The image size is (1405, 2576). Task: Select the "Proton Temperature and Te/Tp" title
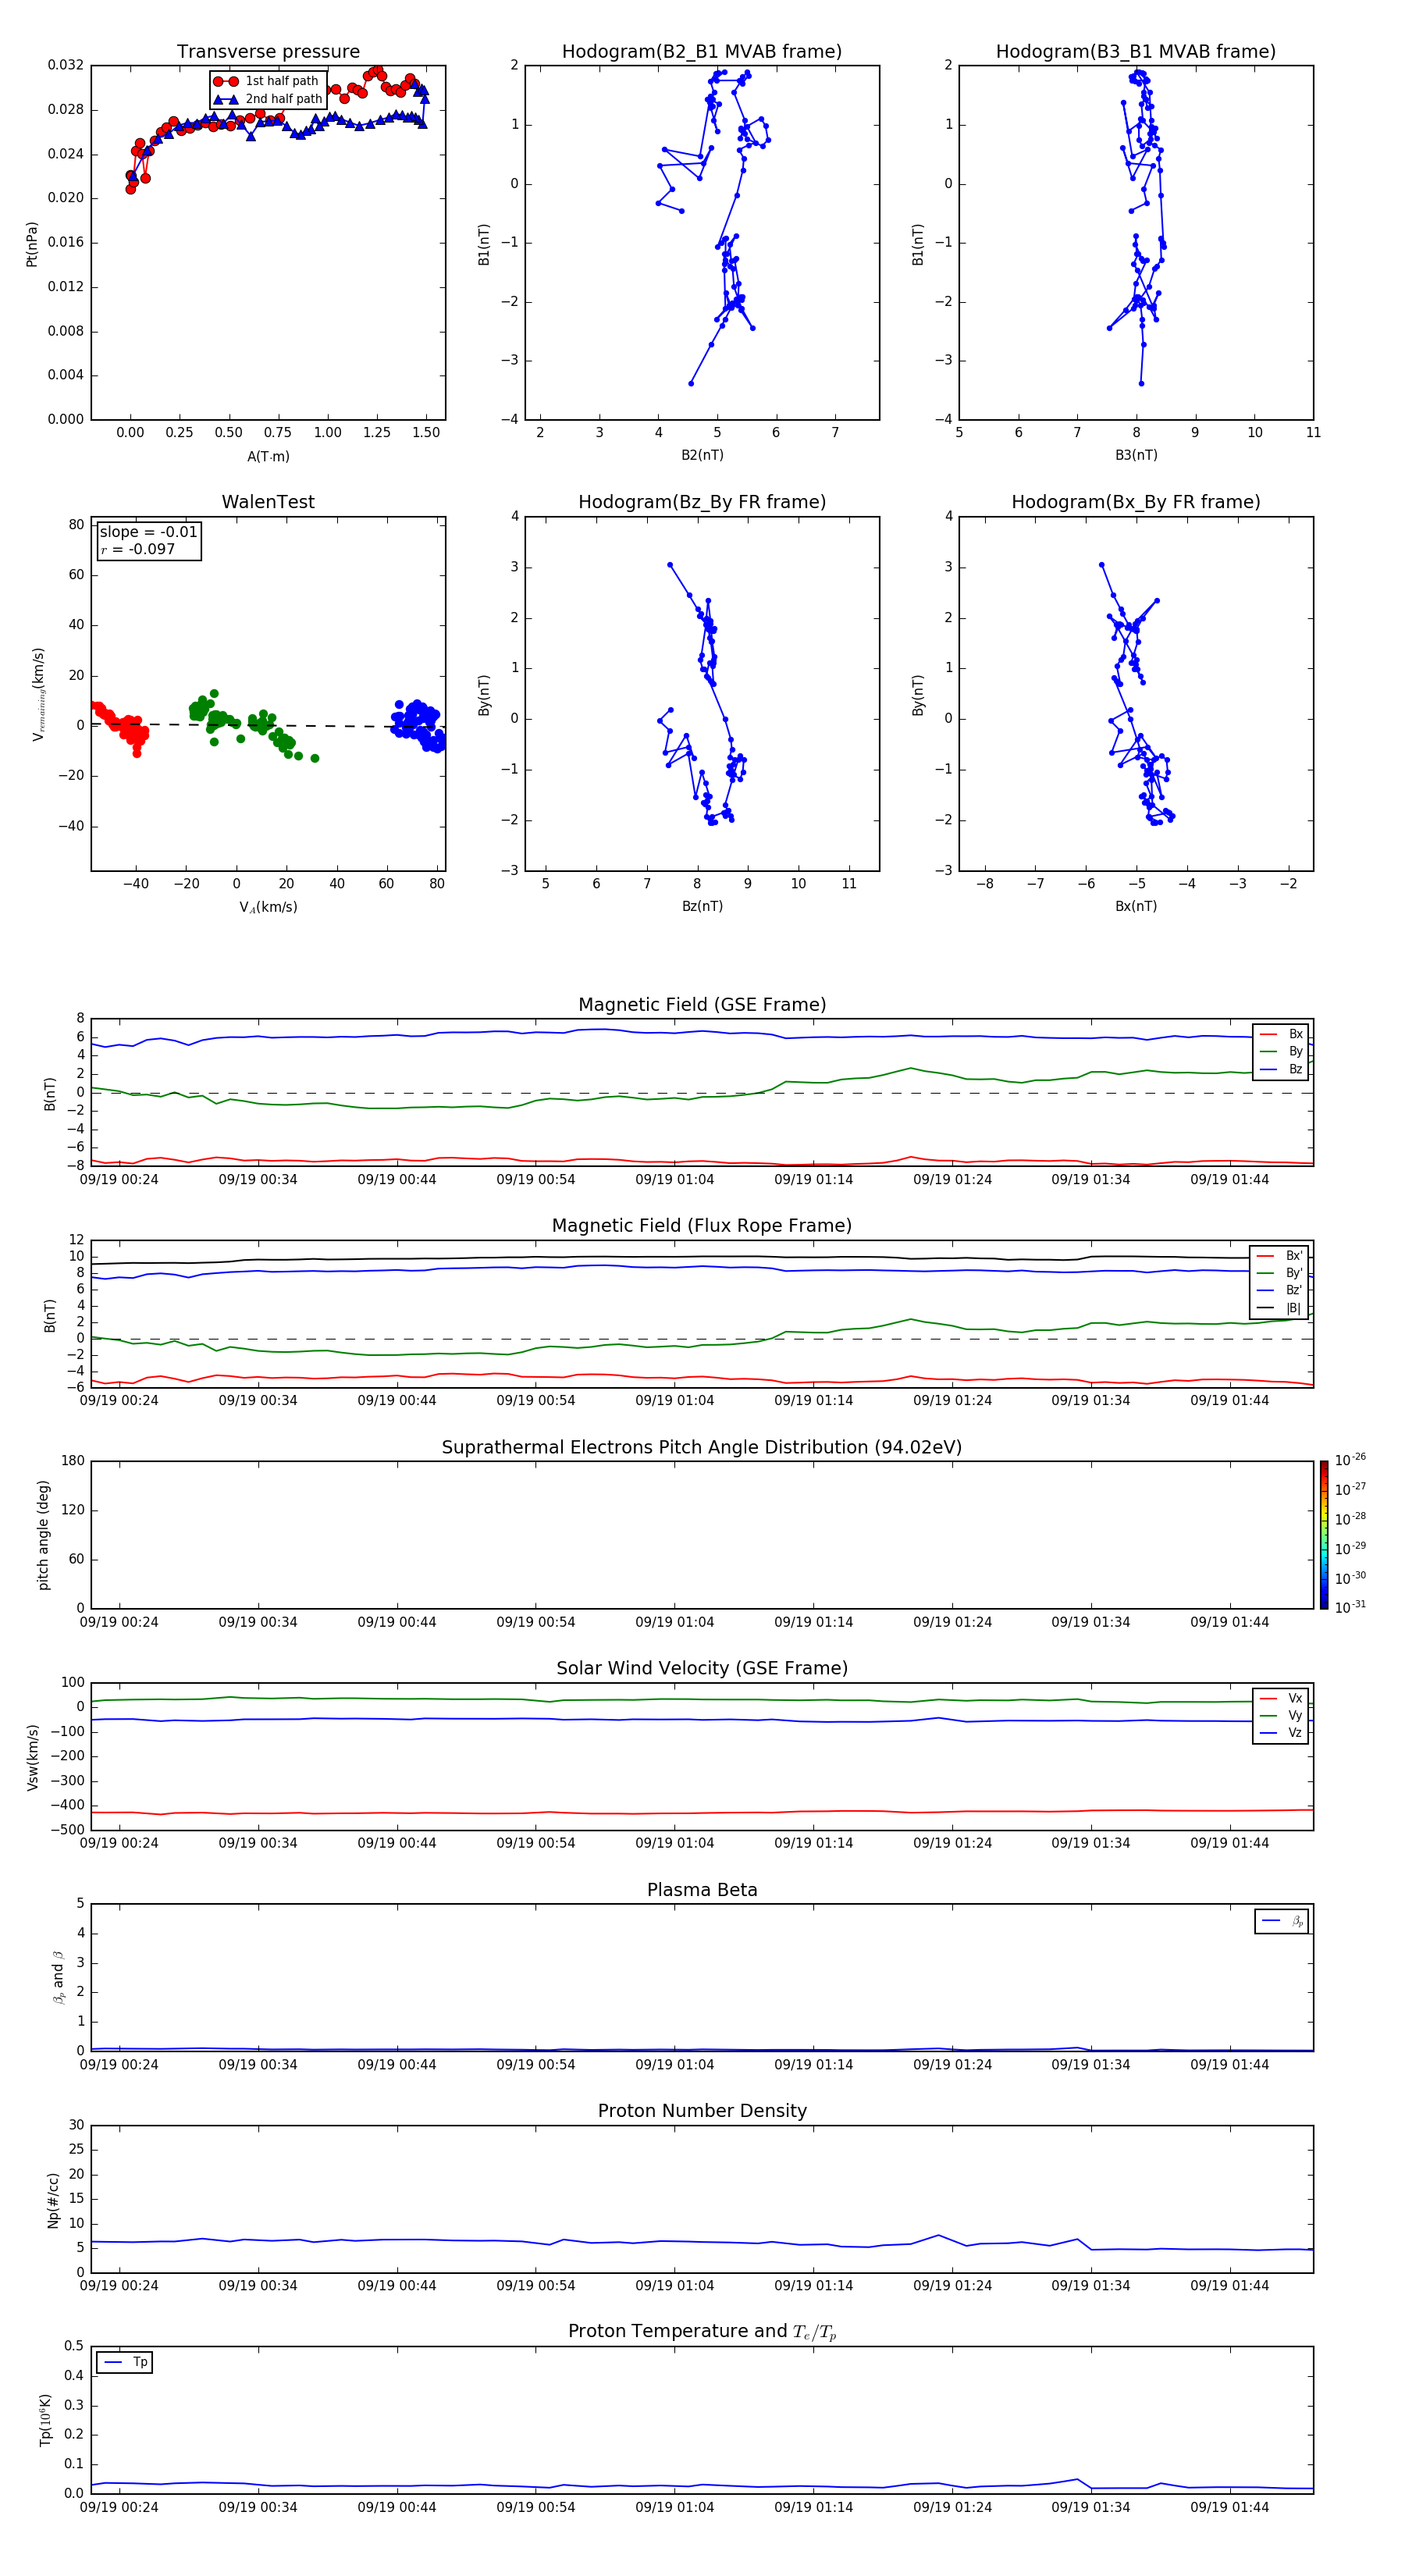(x=702, y=2332)
